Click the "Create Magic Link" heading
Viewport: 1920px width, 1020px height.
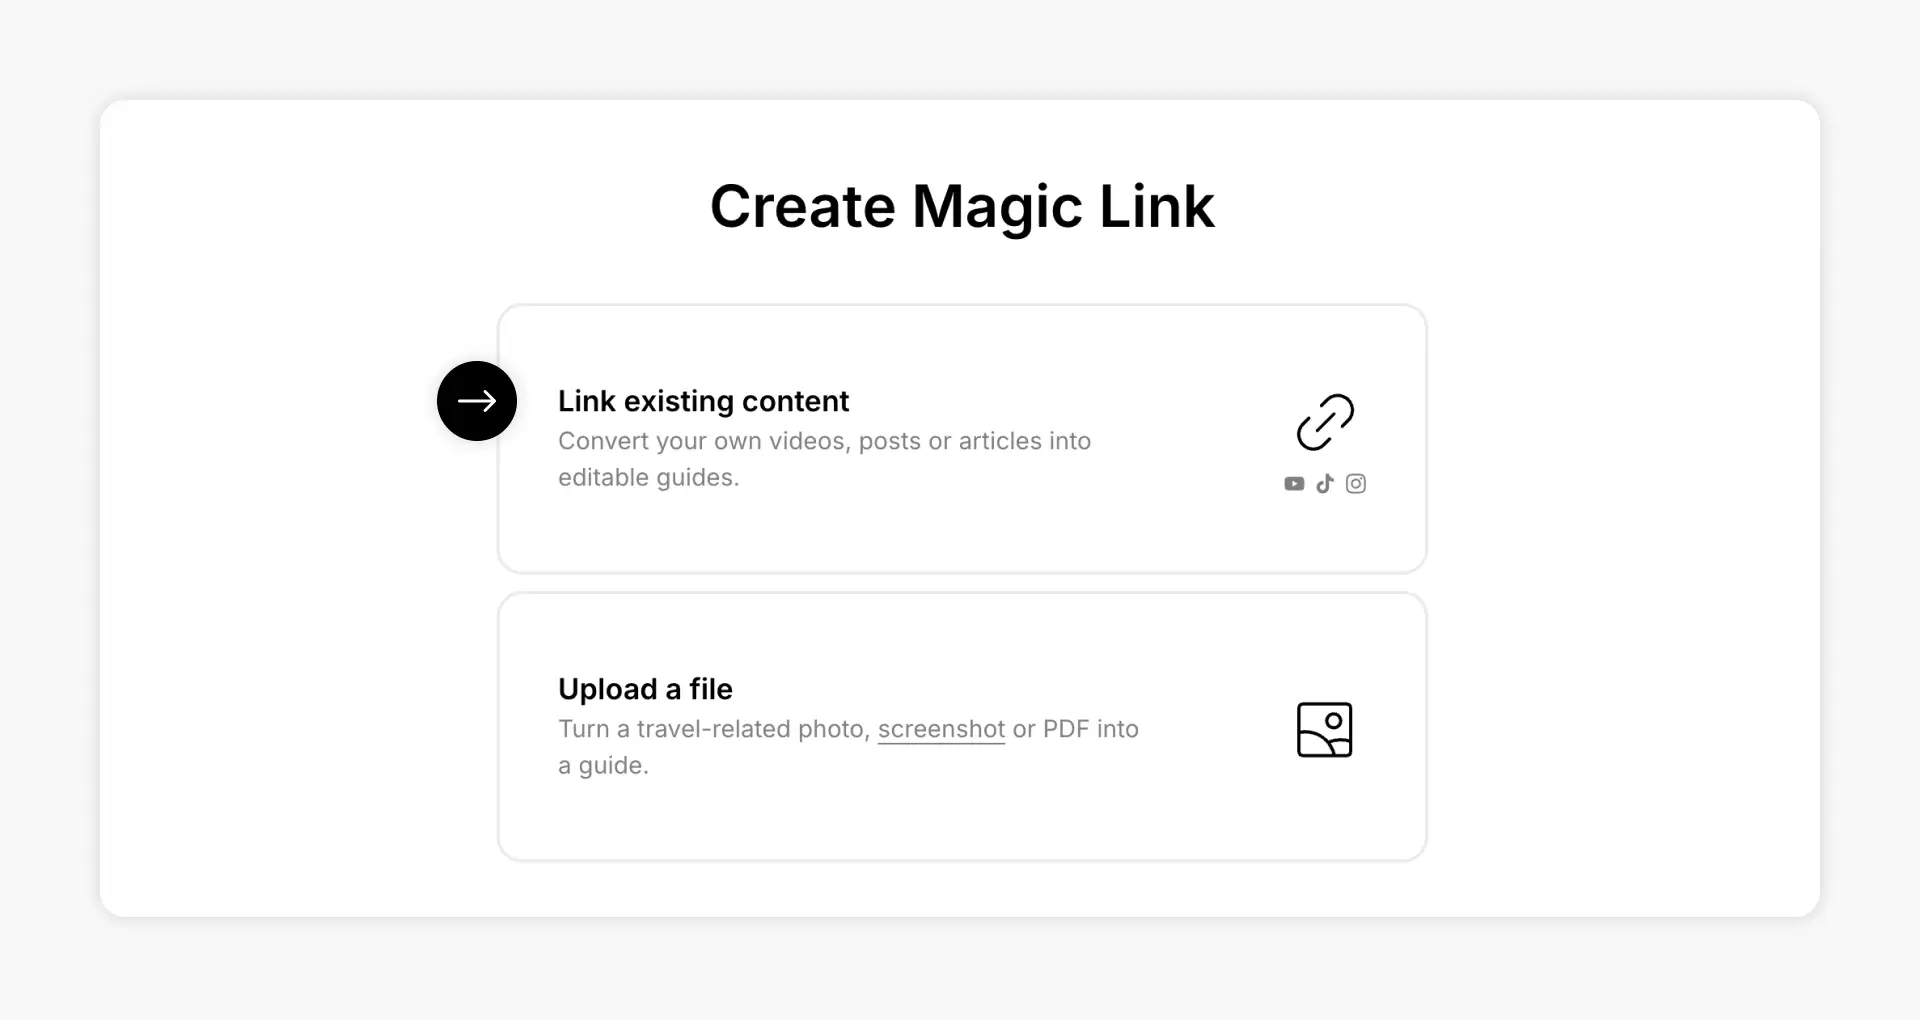click(962, 207)
